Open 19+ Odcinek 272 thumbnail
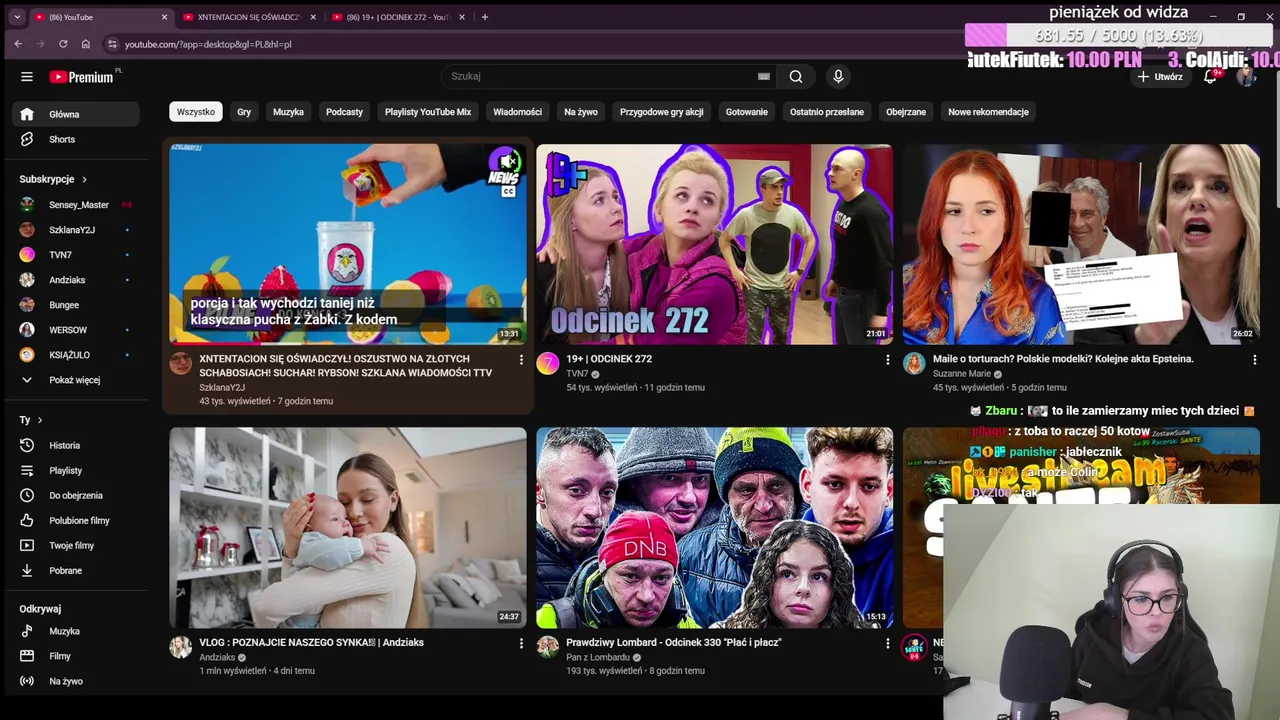 (714, 244)
